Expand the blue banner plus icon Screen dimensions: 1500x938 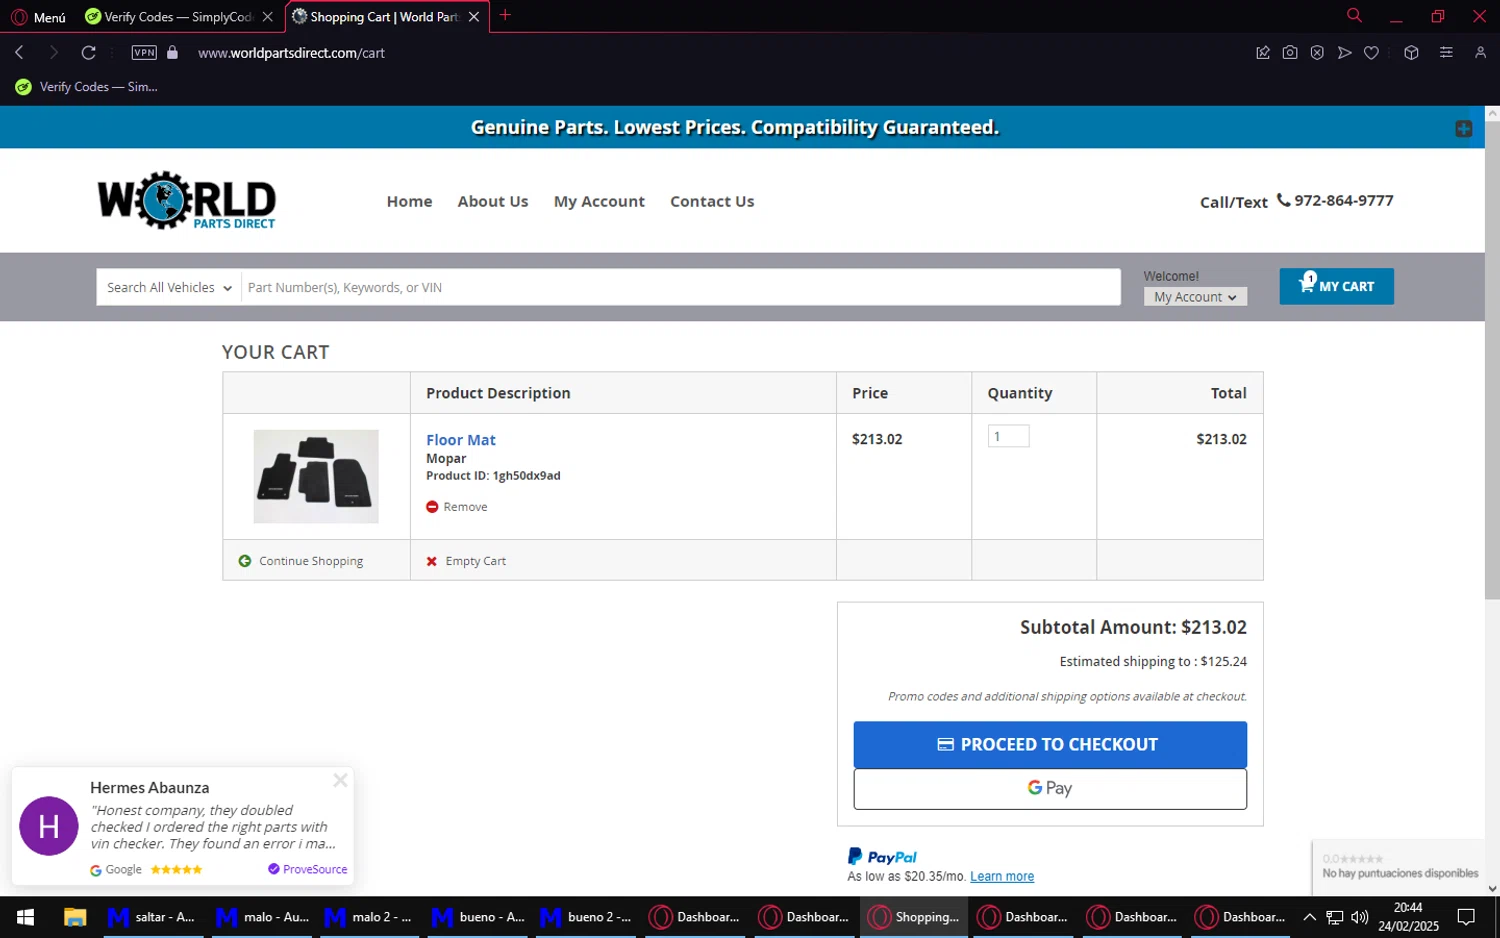pyautogui.click(x=1463, y=128)
